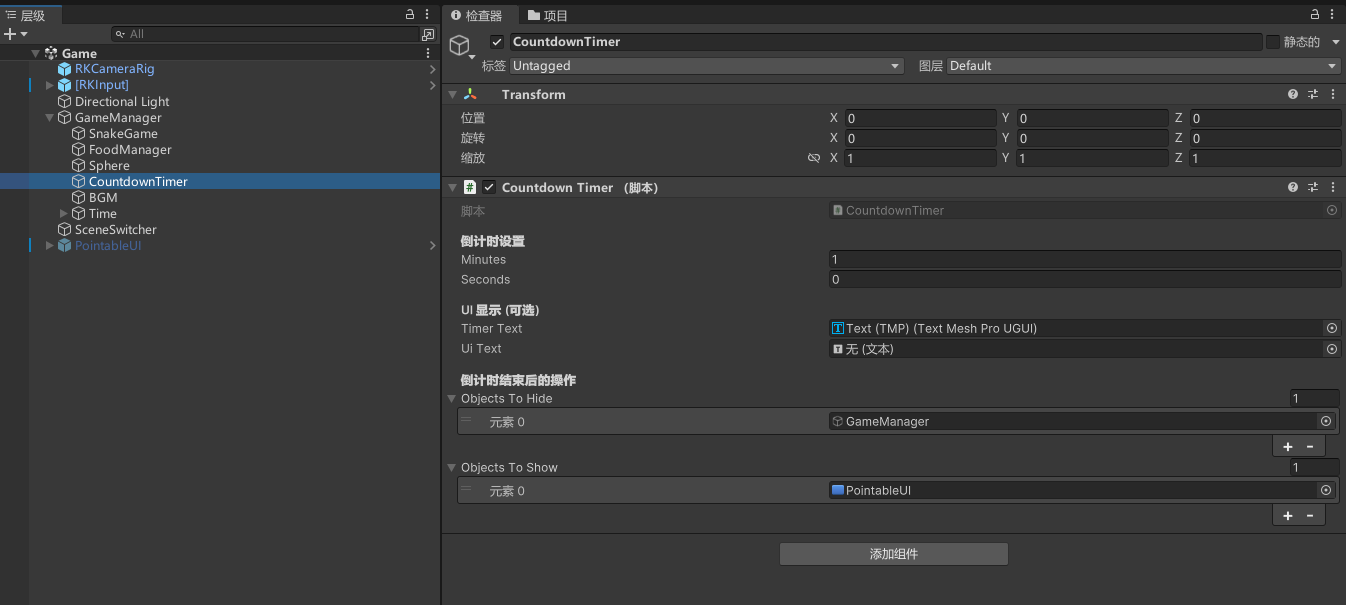Collapse the Transform component foldout

pyautogui.click(x=452, y=94)
